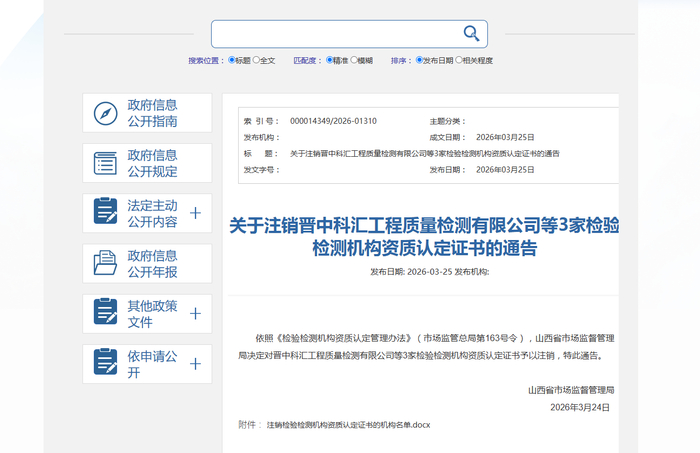Open the 政府信息公开指南 sidebar item
The width and height of the screenshot is (700, 453).
pyautogui.click(x=152, y=113)
